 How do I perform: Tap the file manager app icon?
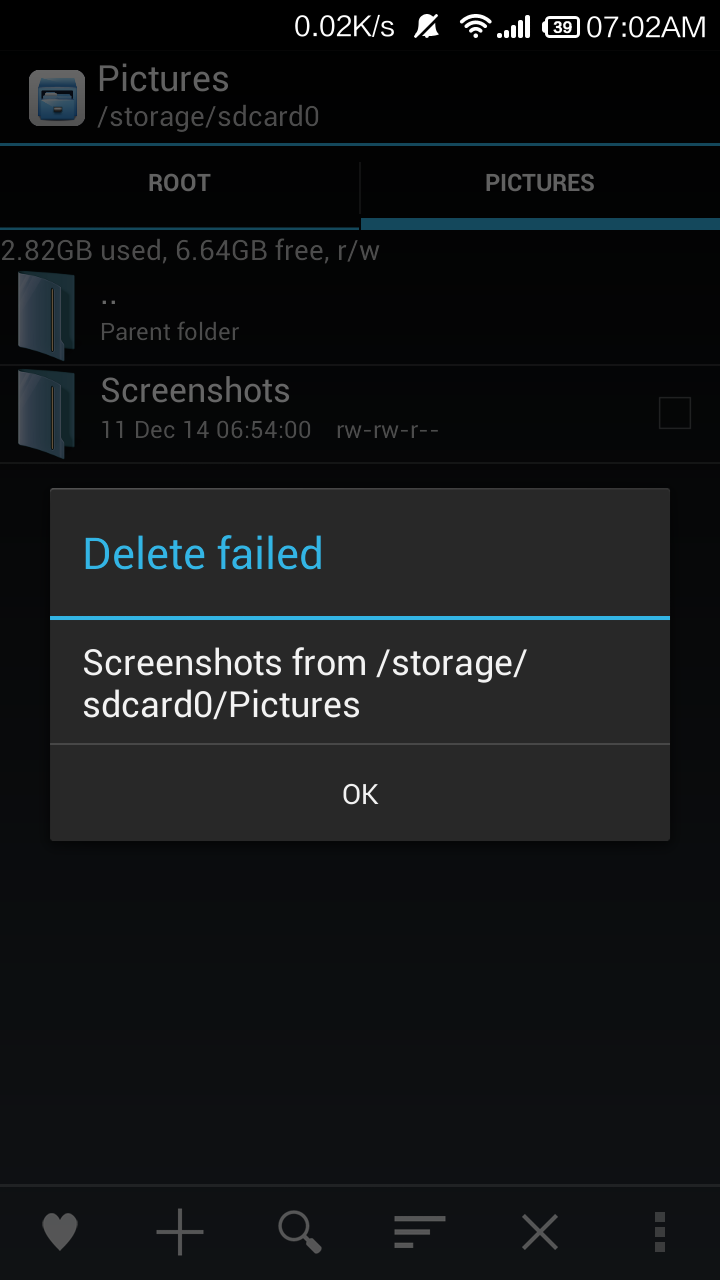[57, 97]
